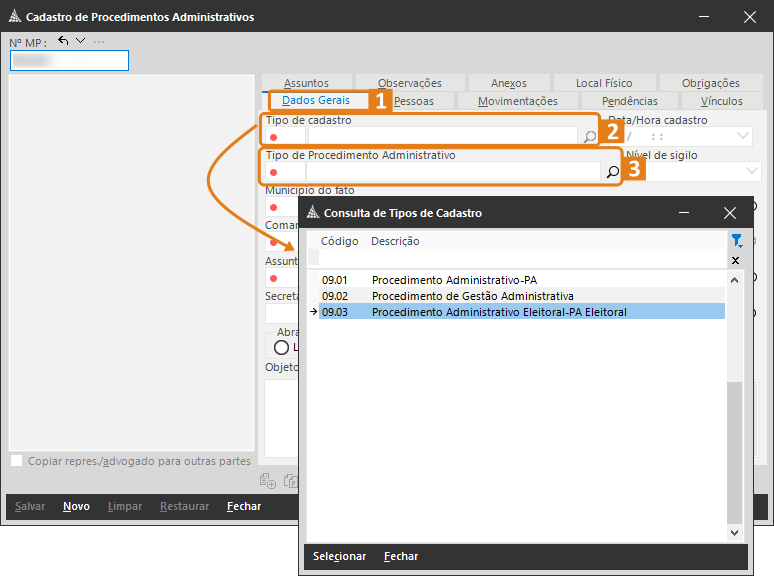Enable Copiar repres./advogado para outras partes
The width and height of the screenshot is (774, 576).
coord(16,461)
